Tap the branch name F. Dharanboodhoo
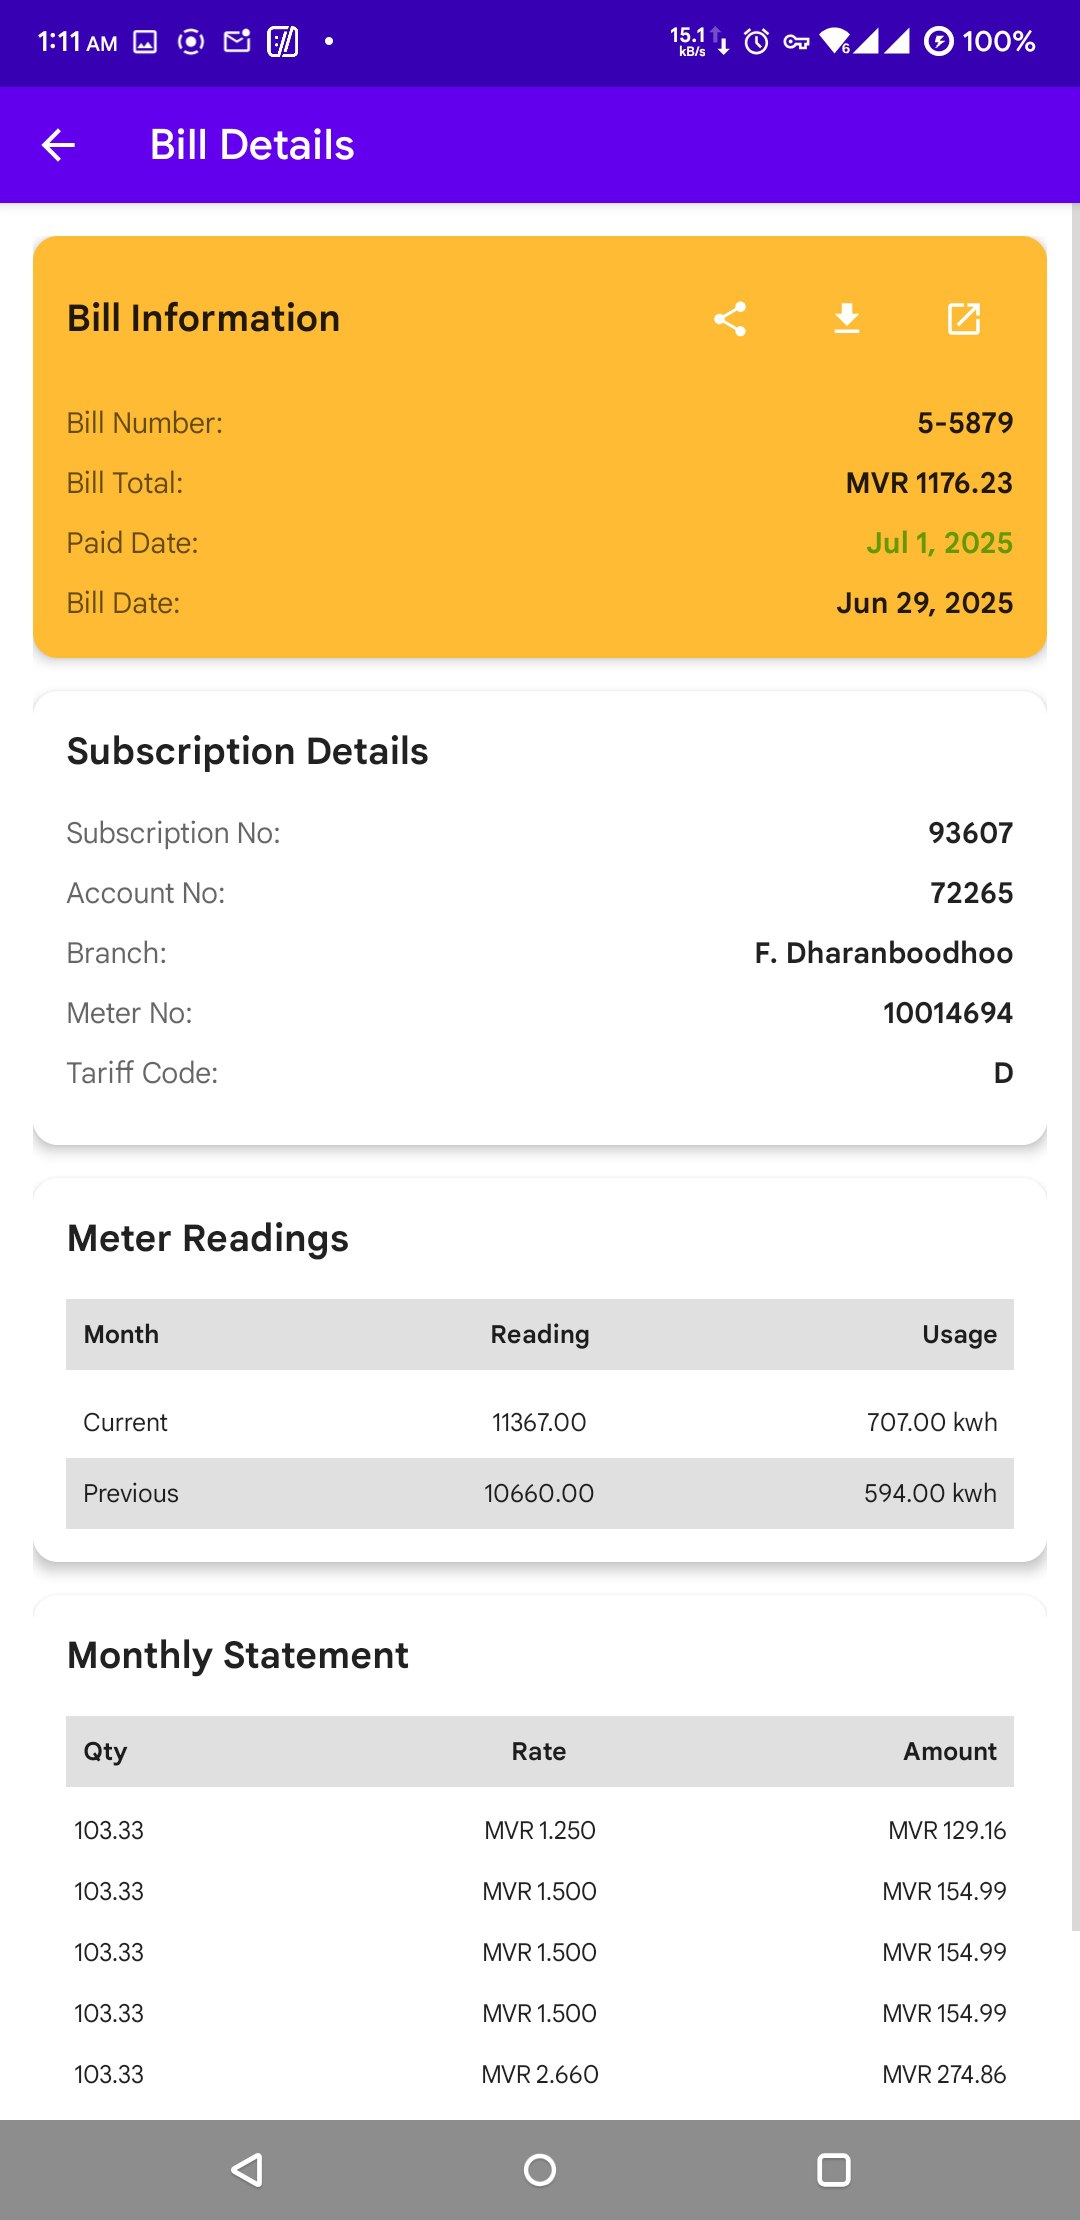The height and width of the screenshot is (2220, 1080). pos(883,953)
